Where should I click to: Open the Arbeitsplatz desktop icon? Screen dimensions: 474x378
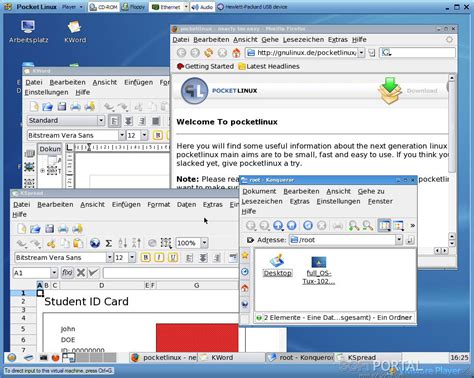[x=28, y=32]
